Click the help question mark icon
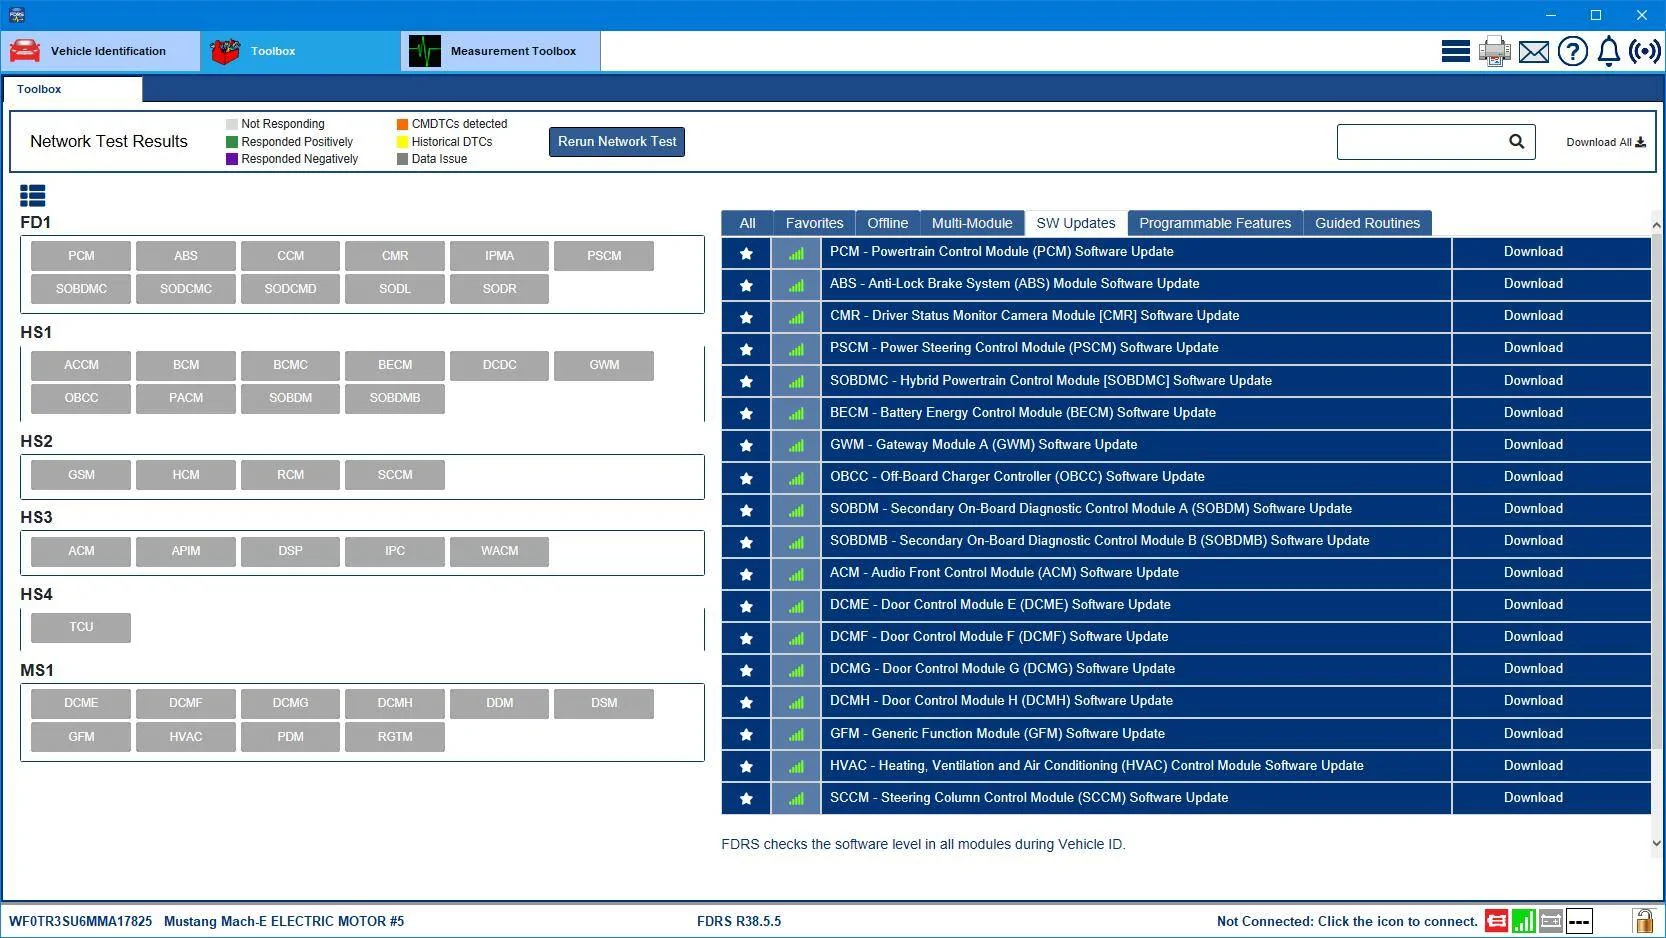Viewport: 1666px width, 938px height. coord(1572,51)
